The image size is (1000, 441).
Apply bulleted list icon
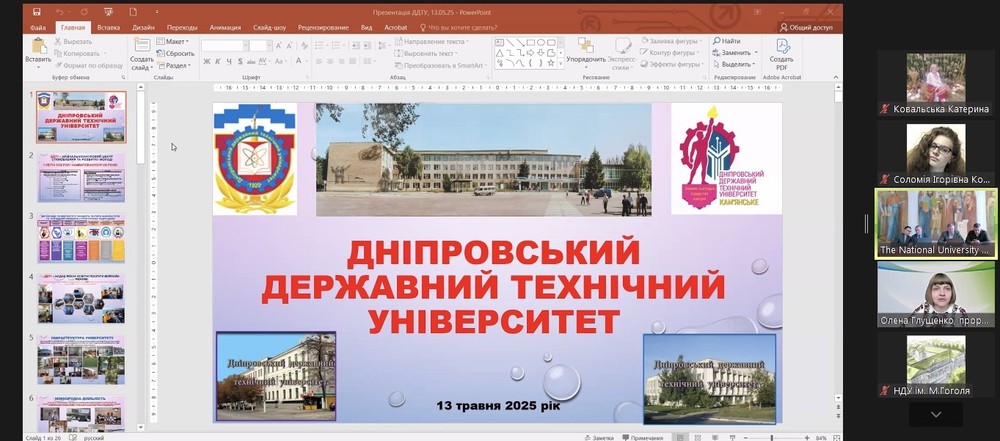click(x=320, y=45)
